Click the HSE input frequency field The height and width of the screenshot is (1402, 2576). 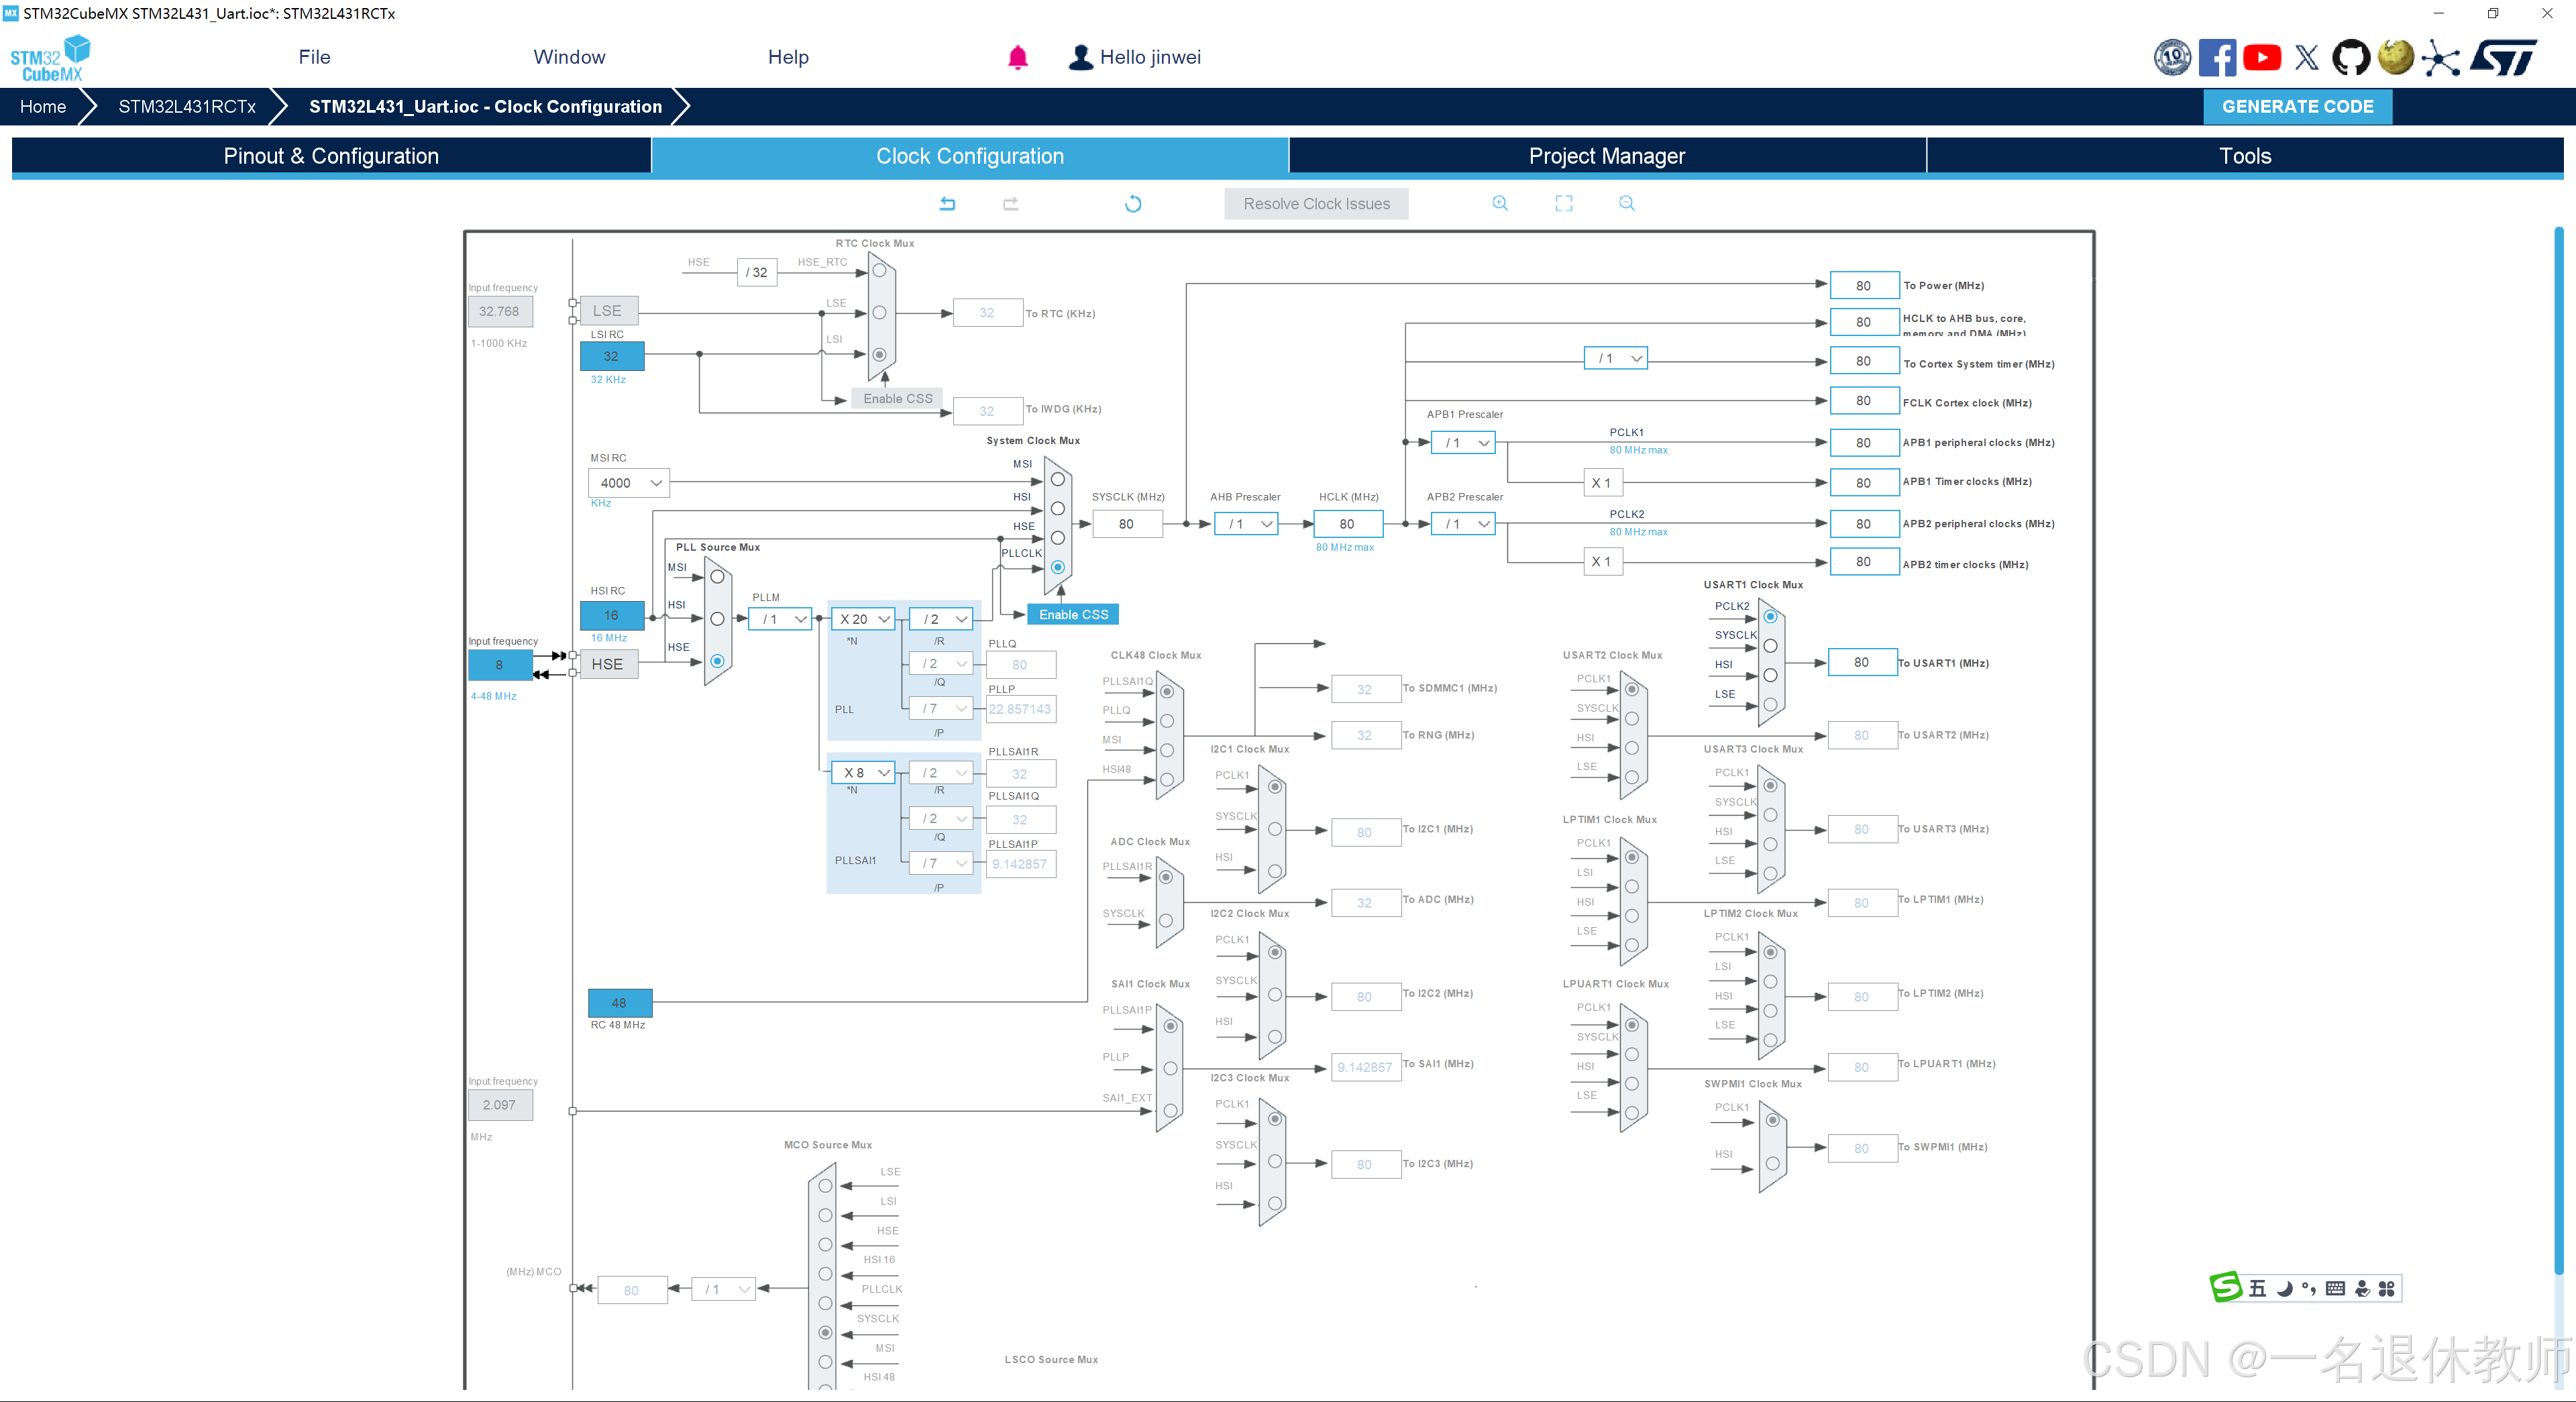click(499, 664)
